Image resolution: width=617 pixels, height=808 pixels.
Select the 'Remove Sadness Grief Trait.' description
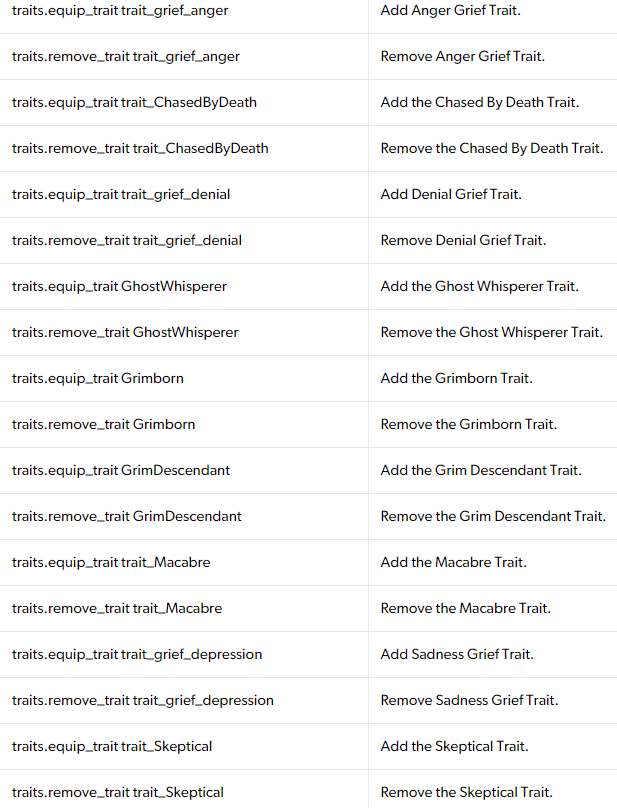pyautogui.click(x=469, y=701)
